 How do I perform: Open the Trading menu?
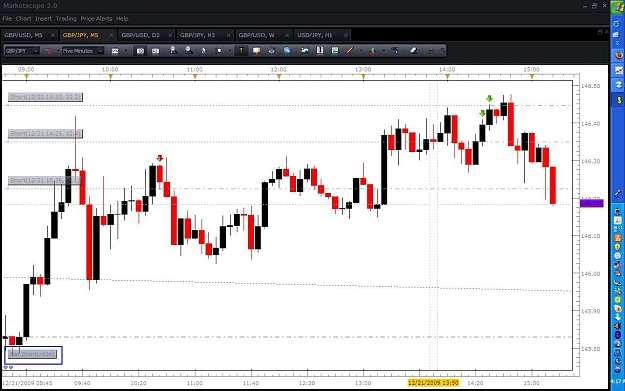click(66, 19)
